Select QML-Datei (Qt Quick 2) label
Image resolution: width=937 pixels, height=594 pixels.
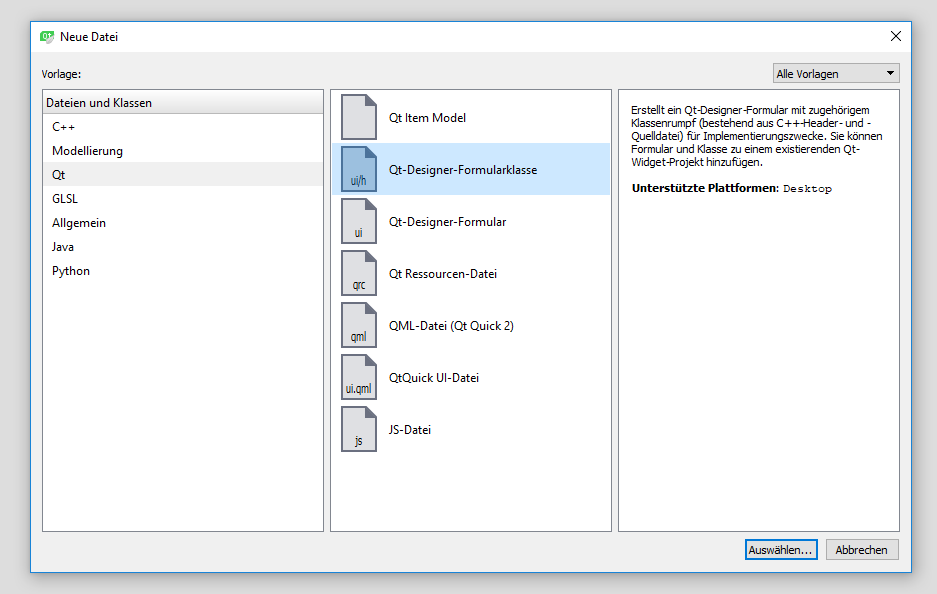451,326
